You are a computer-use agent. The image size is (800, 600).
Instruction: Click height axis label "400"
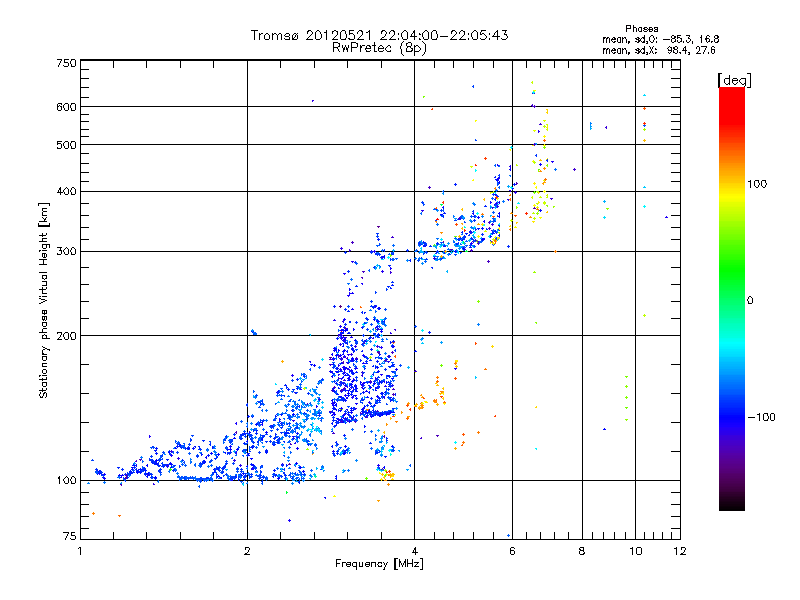click(x=66, y=192)
